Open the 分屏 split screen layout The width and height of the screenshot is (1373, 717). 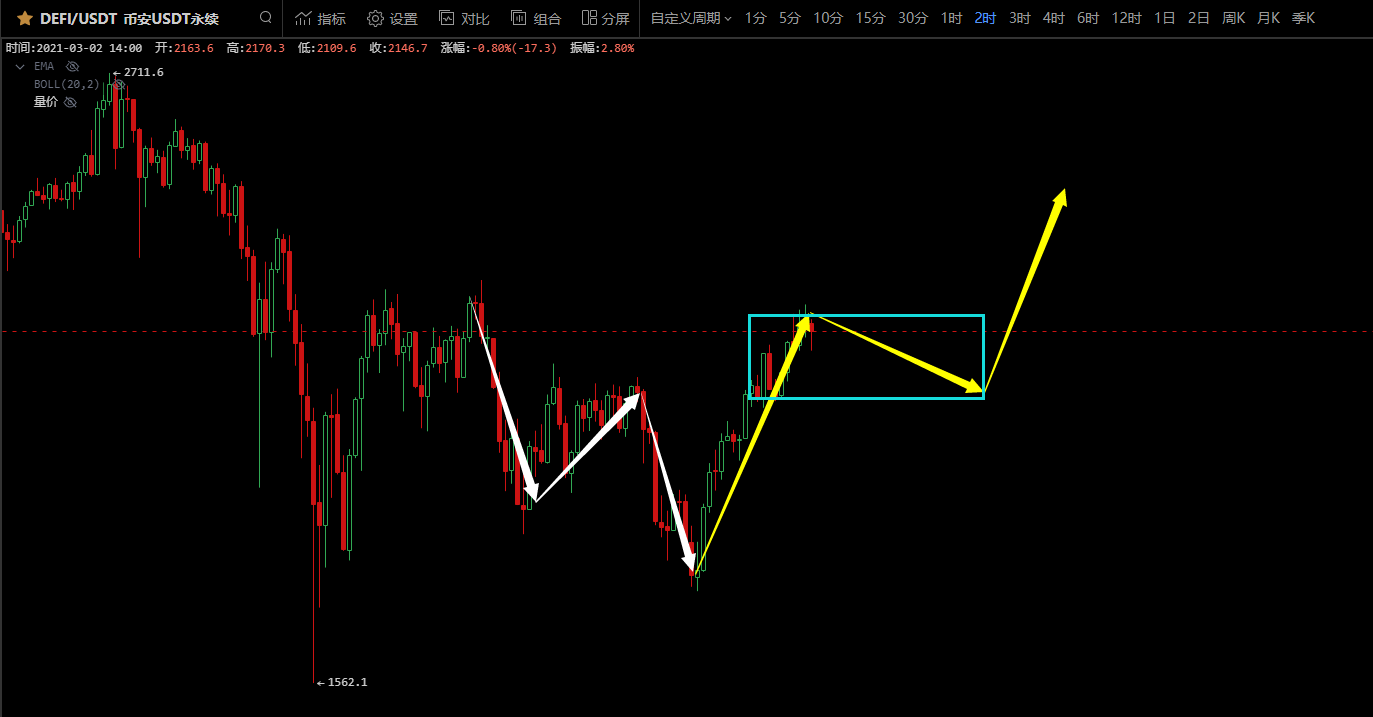pos(605,18)
